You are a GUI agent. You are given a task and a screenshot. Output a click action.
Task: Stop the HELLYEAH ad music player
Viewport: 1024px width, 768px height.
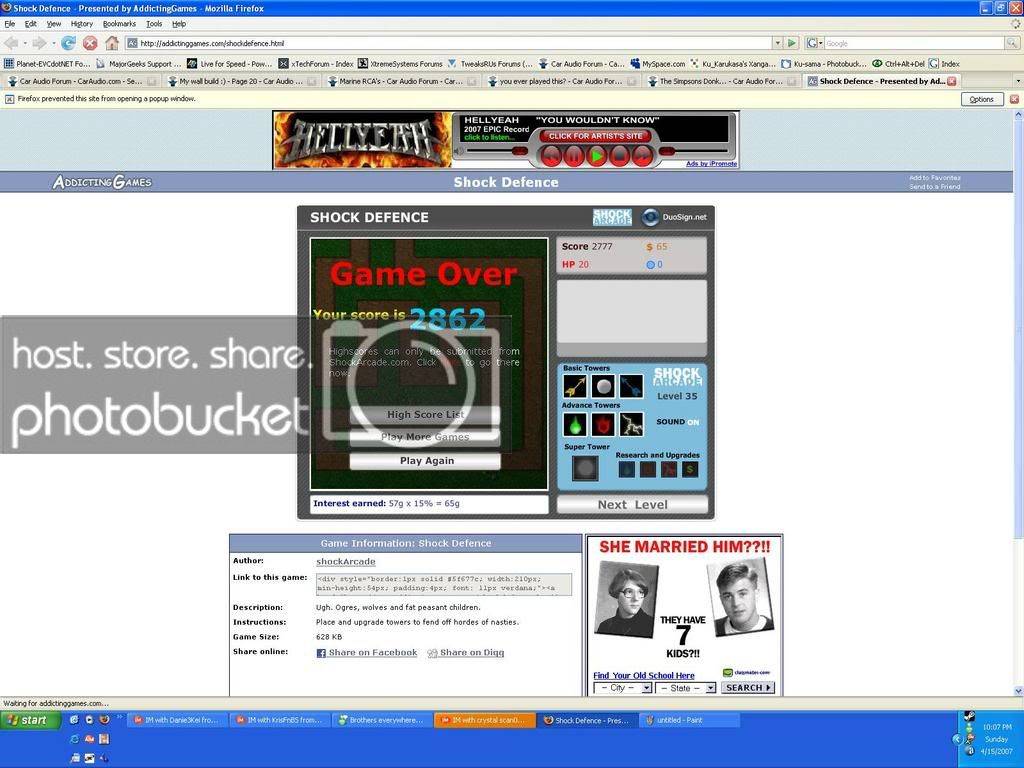[619, 155]
